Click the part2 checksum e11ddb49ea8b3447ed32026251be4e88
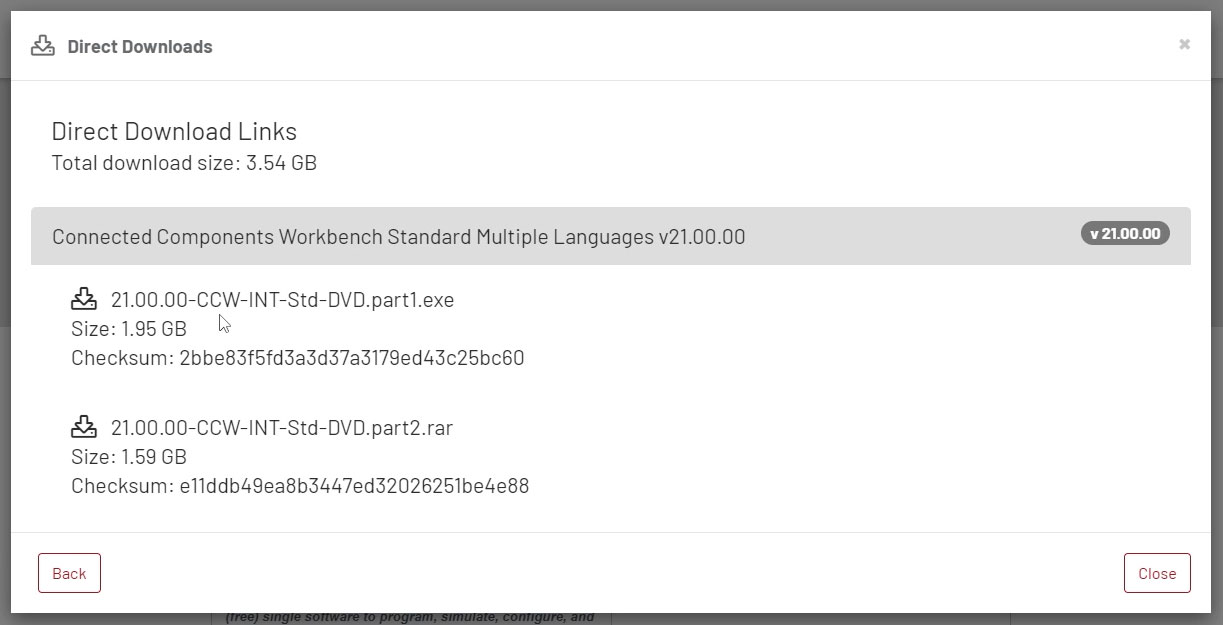 354,486
